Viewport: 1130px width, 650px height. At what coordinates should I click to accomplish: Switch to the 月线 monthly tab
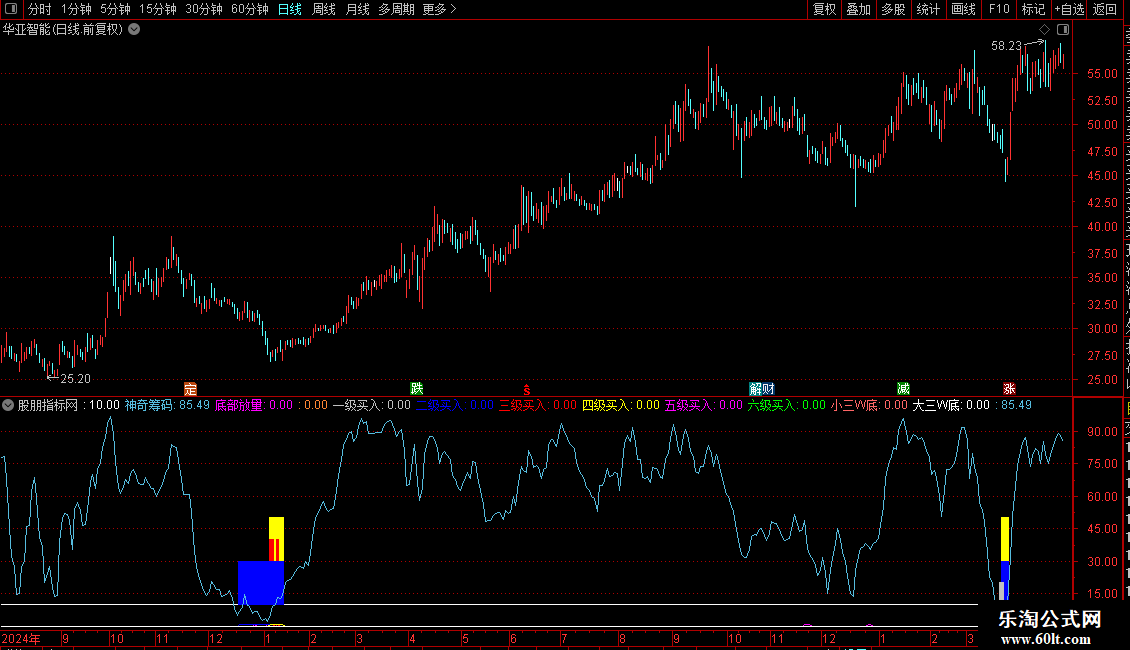point(357,9)
